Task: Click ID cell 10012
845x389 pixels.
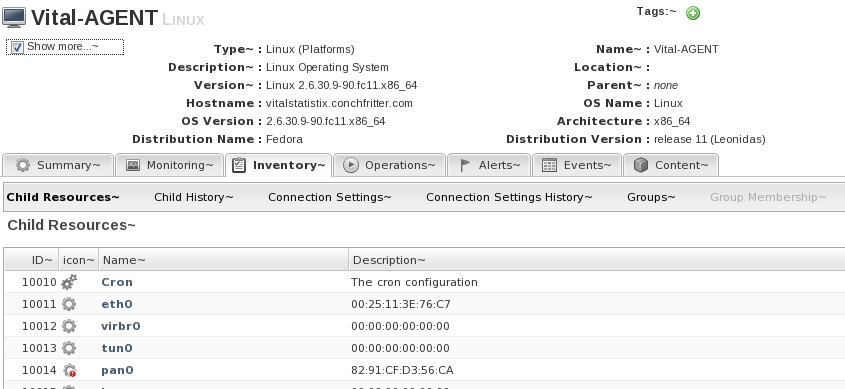Action: click(39, 327)
